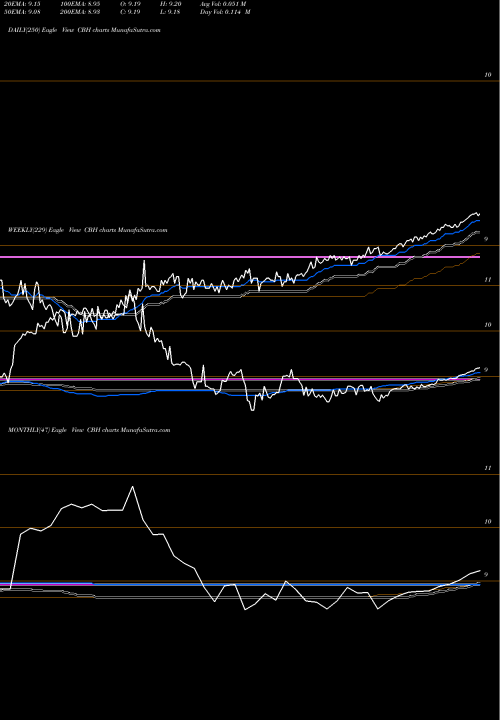The height and width of the screenshot is (720, 500).
Task: Click the weekly chart axis label 11
Action: 489,280
